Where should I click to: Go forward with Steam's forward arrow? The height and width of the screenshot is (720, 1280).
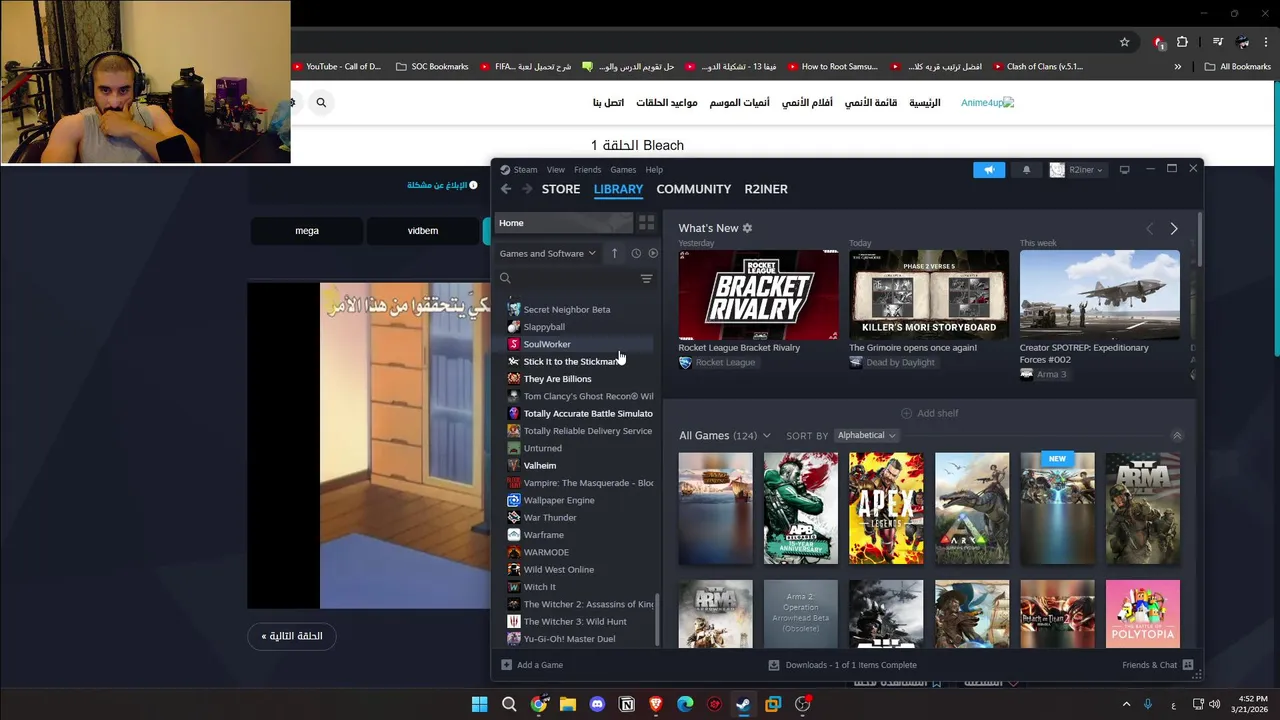pyautogui.click(x=527, y=189)
